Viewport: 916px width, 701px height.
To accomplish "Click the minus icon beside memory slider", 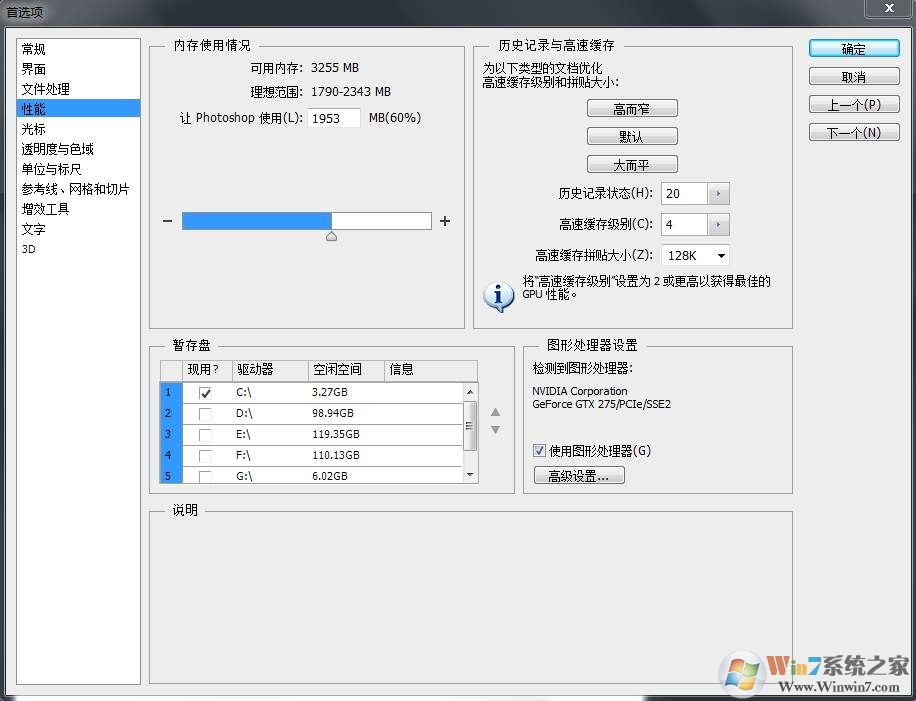I will click(167, 221).
